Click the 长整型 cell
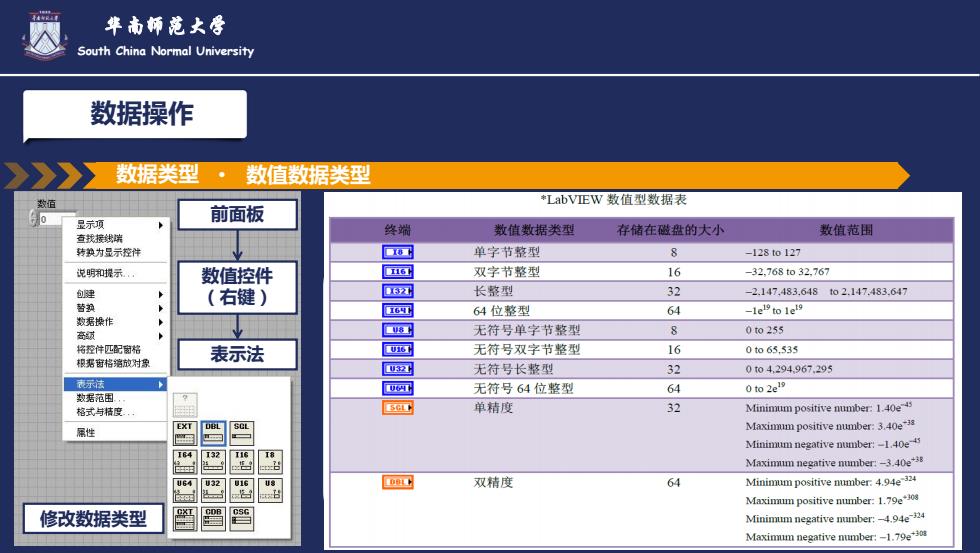980x553 pixels. tap(493, 291)
